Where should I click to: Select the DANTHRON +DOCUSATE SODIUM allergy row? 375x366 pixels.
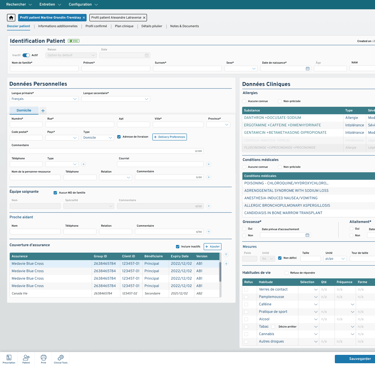point(308,118)
